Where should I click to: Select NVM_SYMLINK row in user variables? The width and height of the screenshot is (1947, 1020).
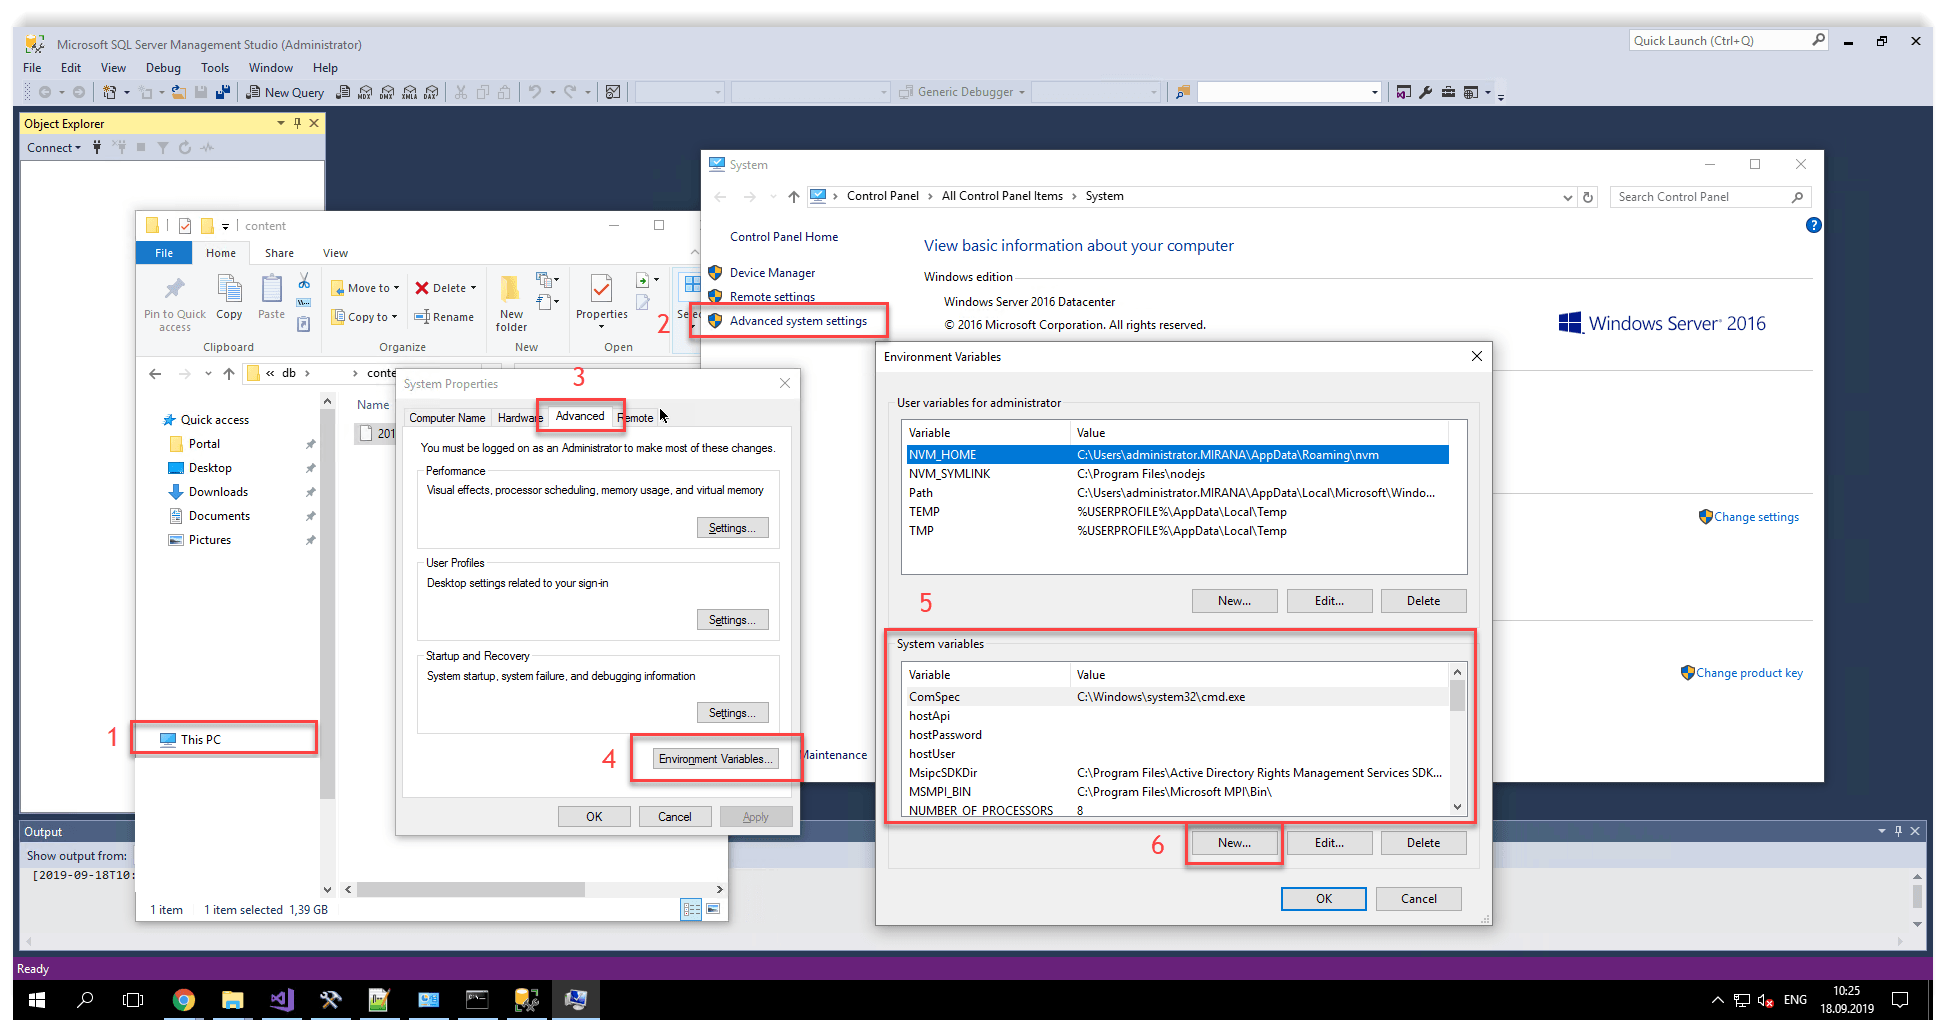pyautogui.click(x=949, y=474)
